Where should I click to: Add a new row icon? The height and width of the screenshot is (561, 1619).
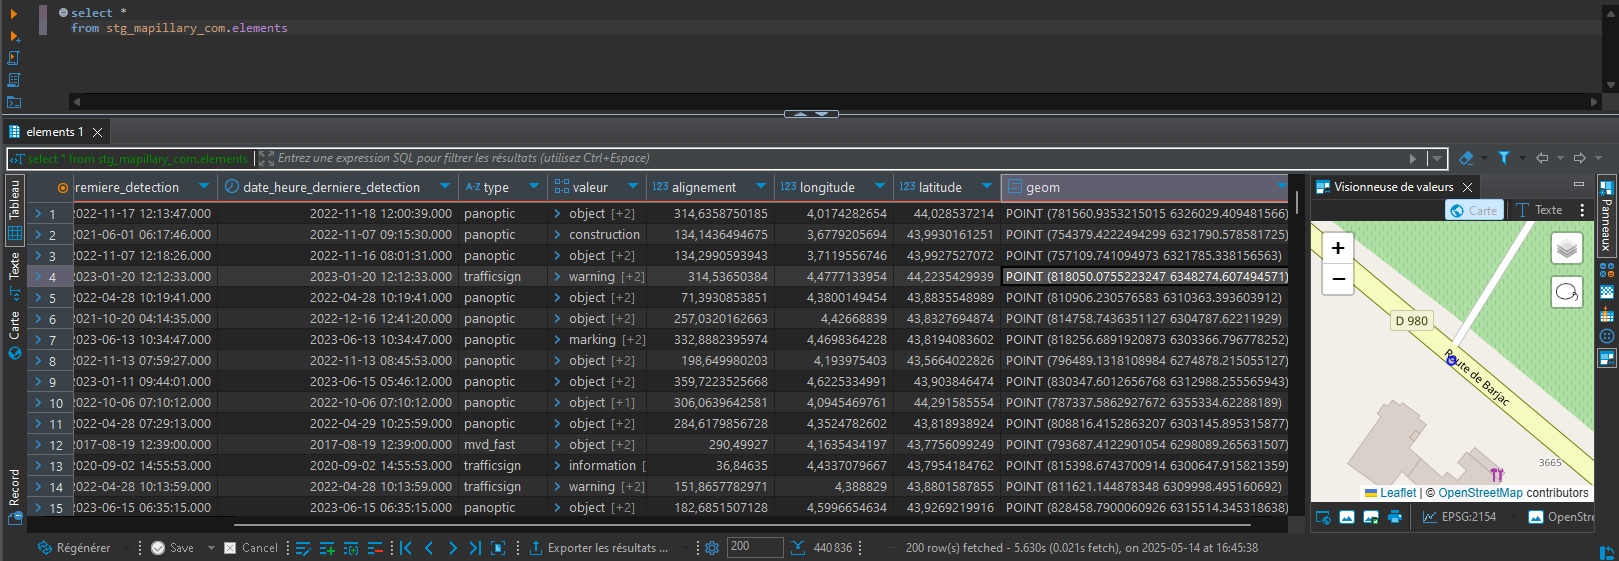coord(327,548)
